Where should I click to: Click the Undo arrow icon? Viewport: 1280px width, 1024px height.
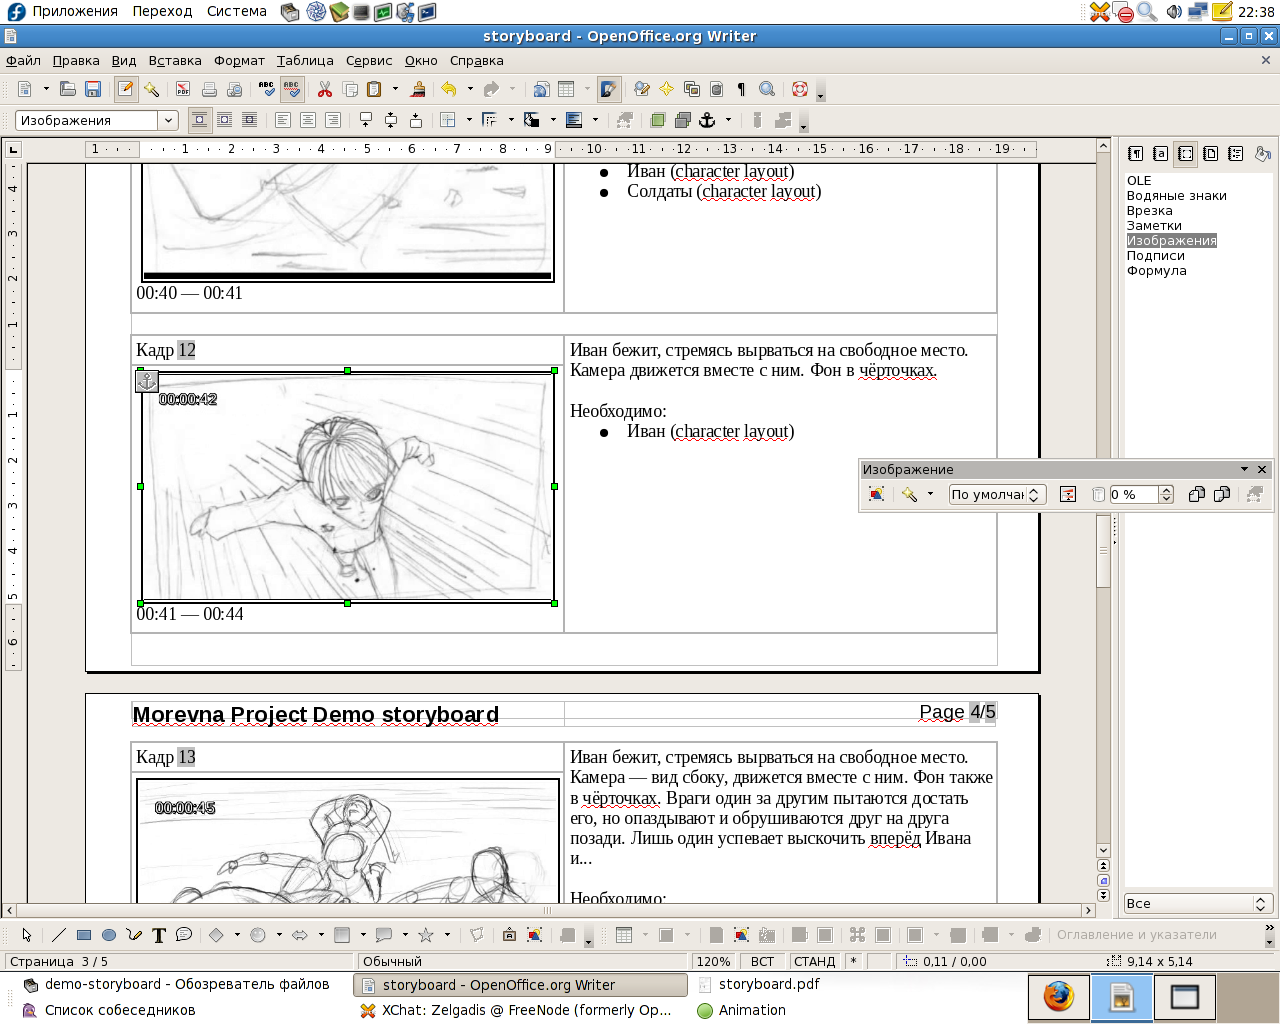pyautogui.click(x=449, y=89)
